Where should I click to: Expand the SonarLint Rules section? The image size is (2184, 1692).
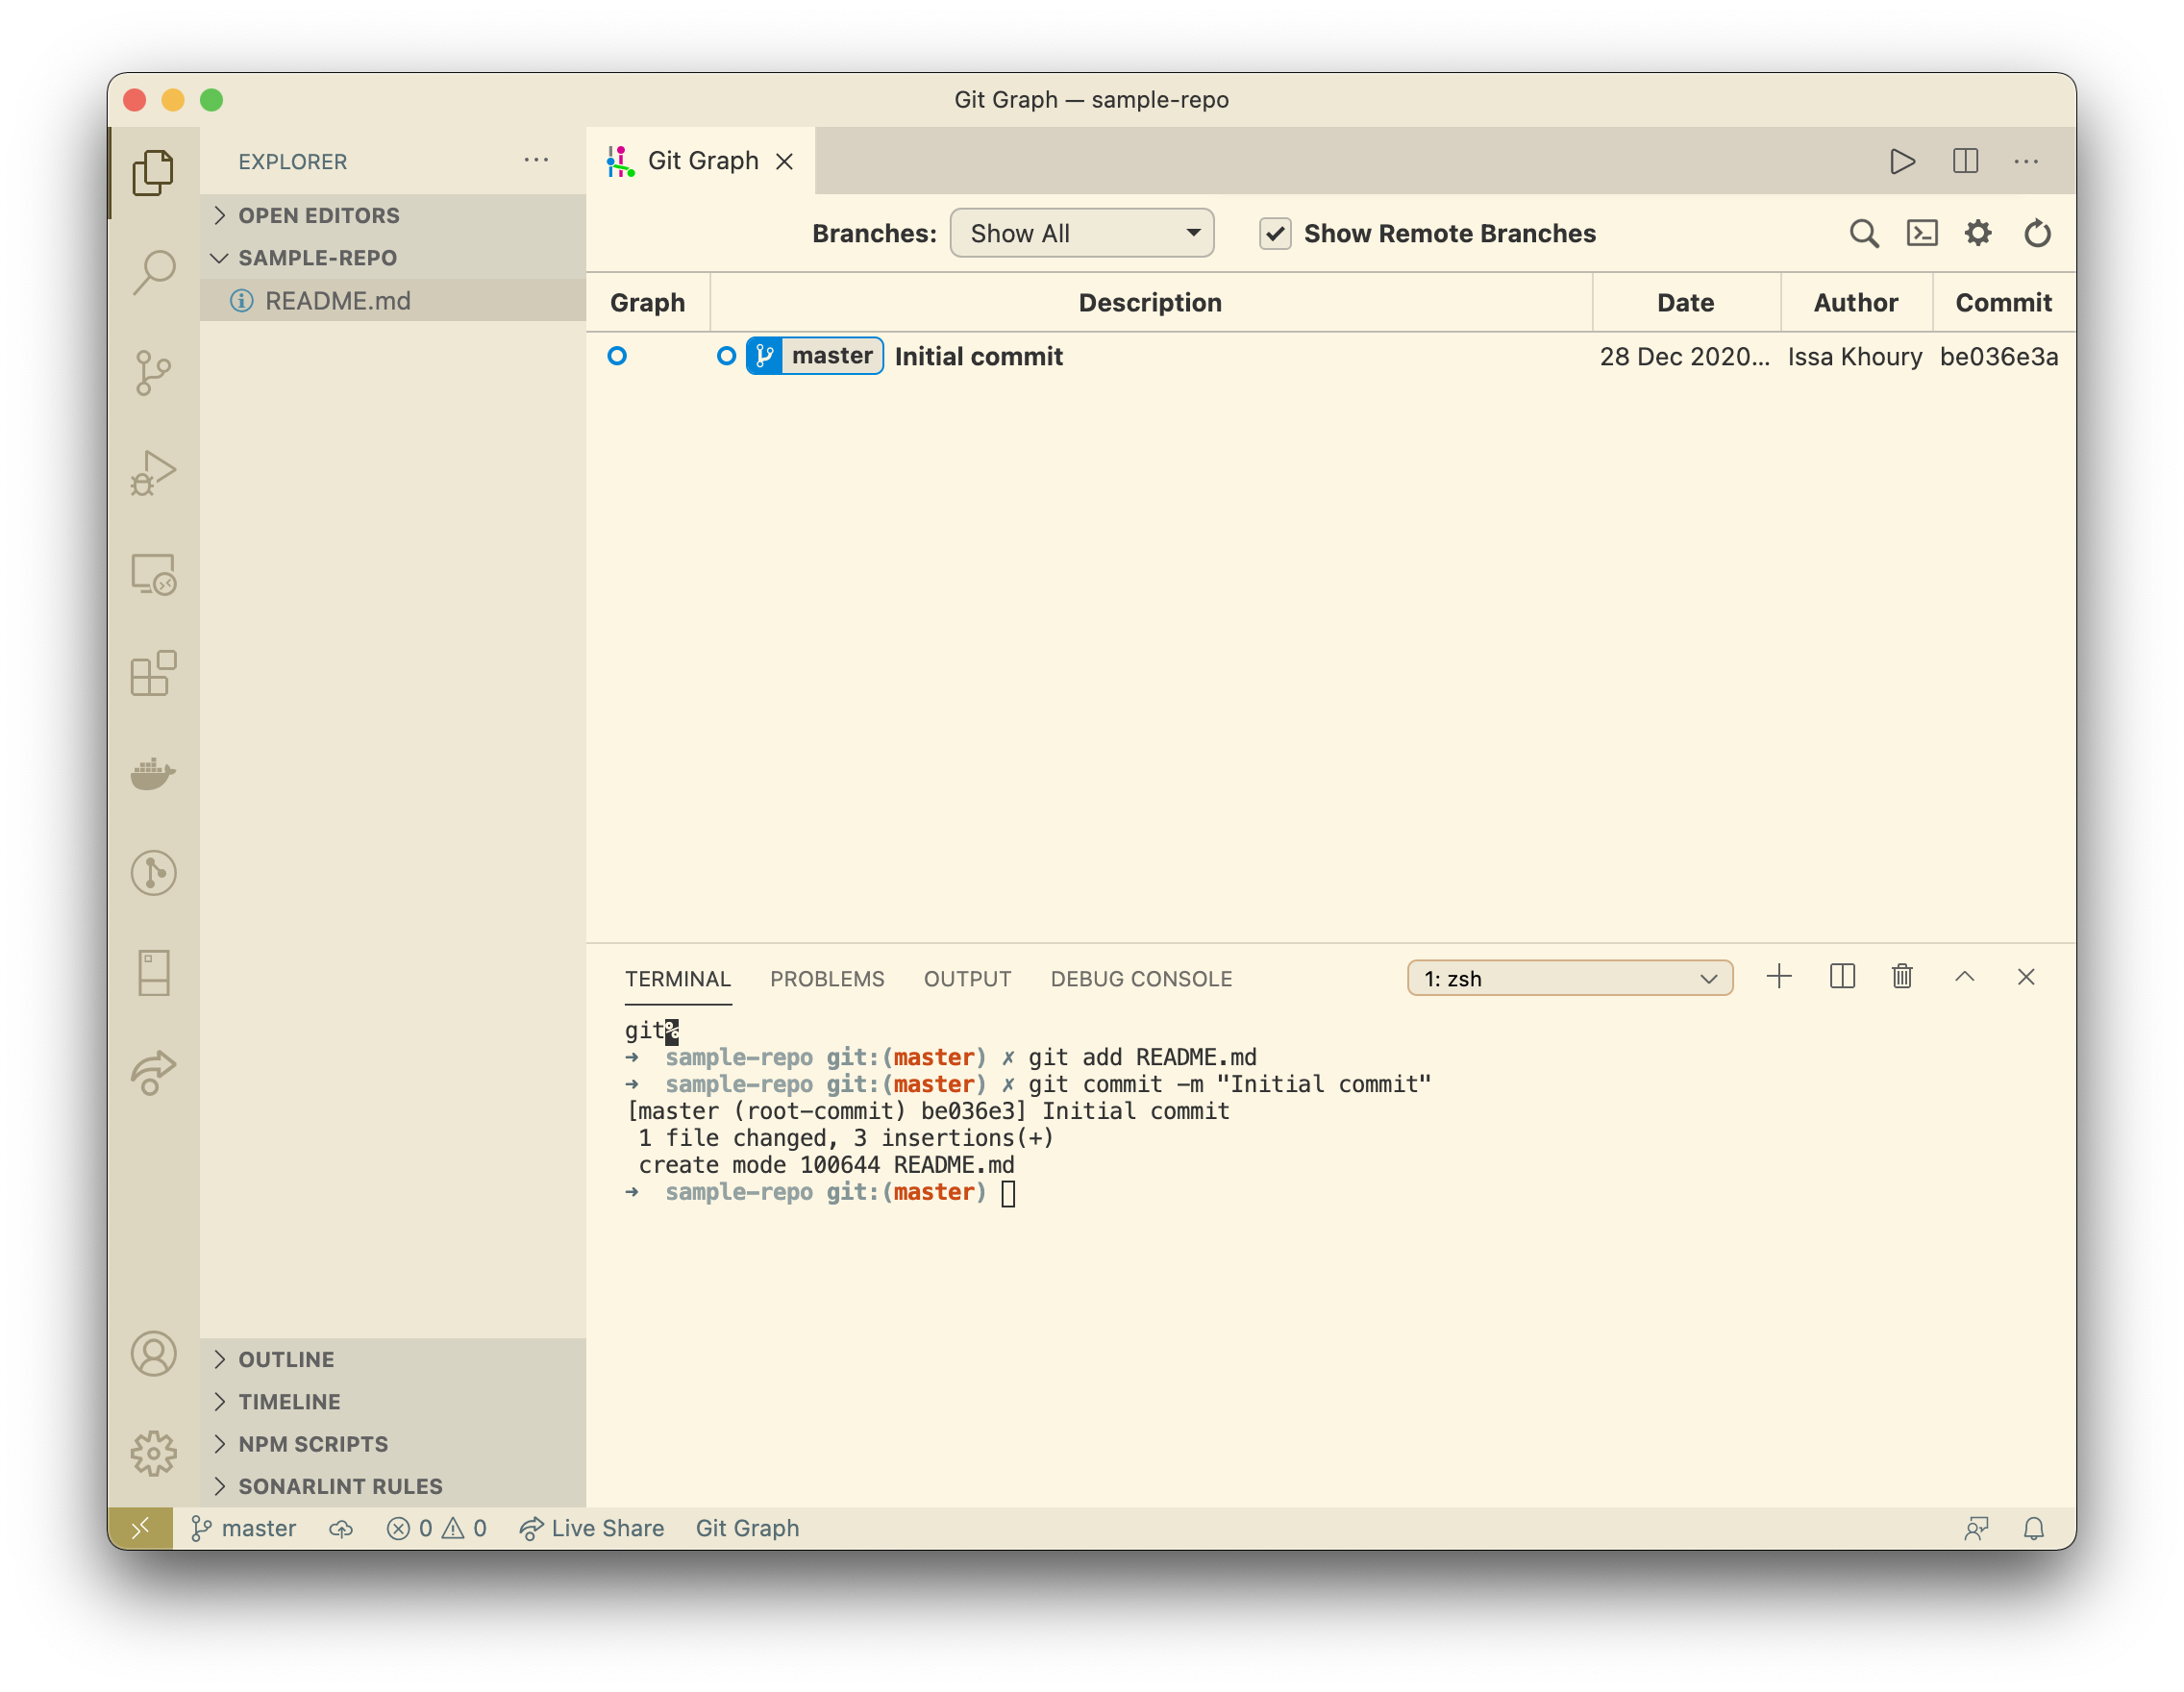[x=393, y=1485]
